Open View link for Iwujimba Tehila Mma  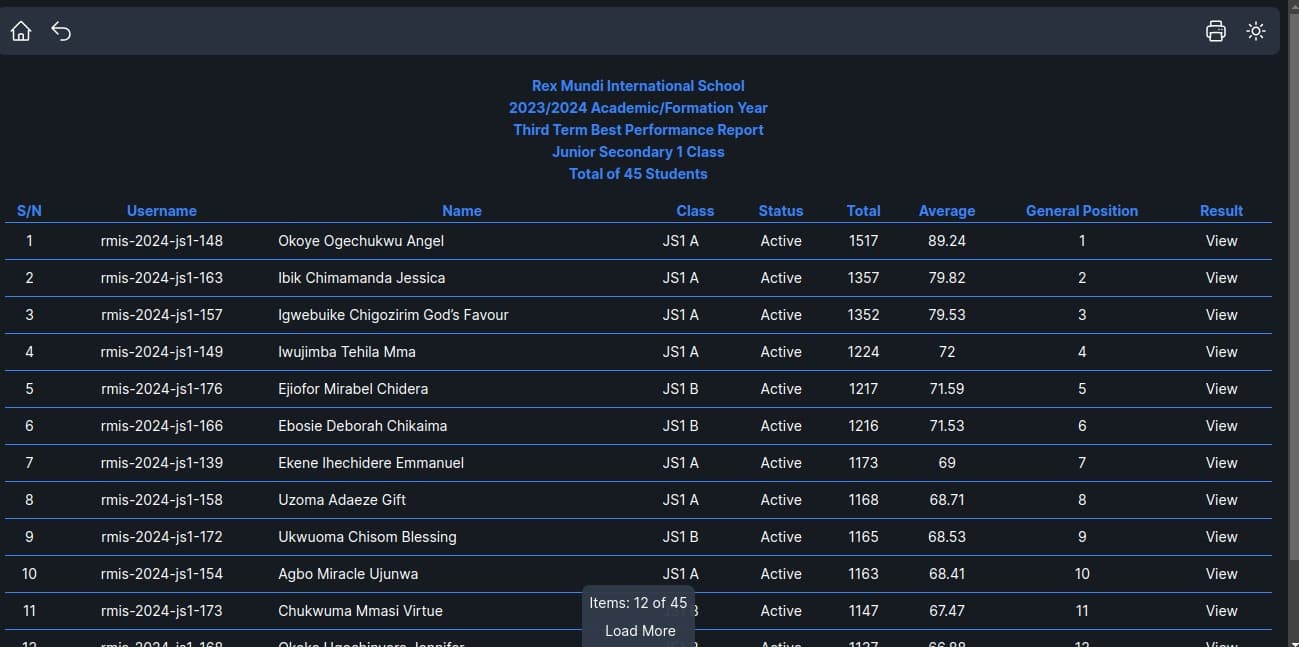[1221, 352]
